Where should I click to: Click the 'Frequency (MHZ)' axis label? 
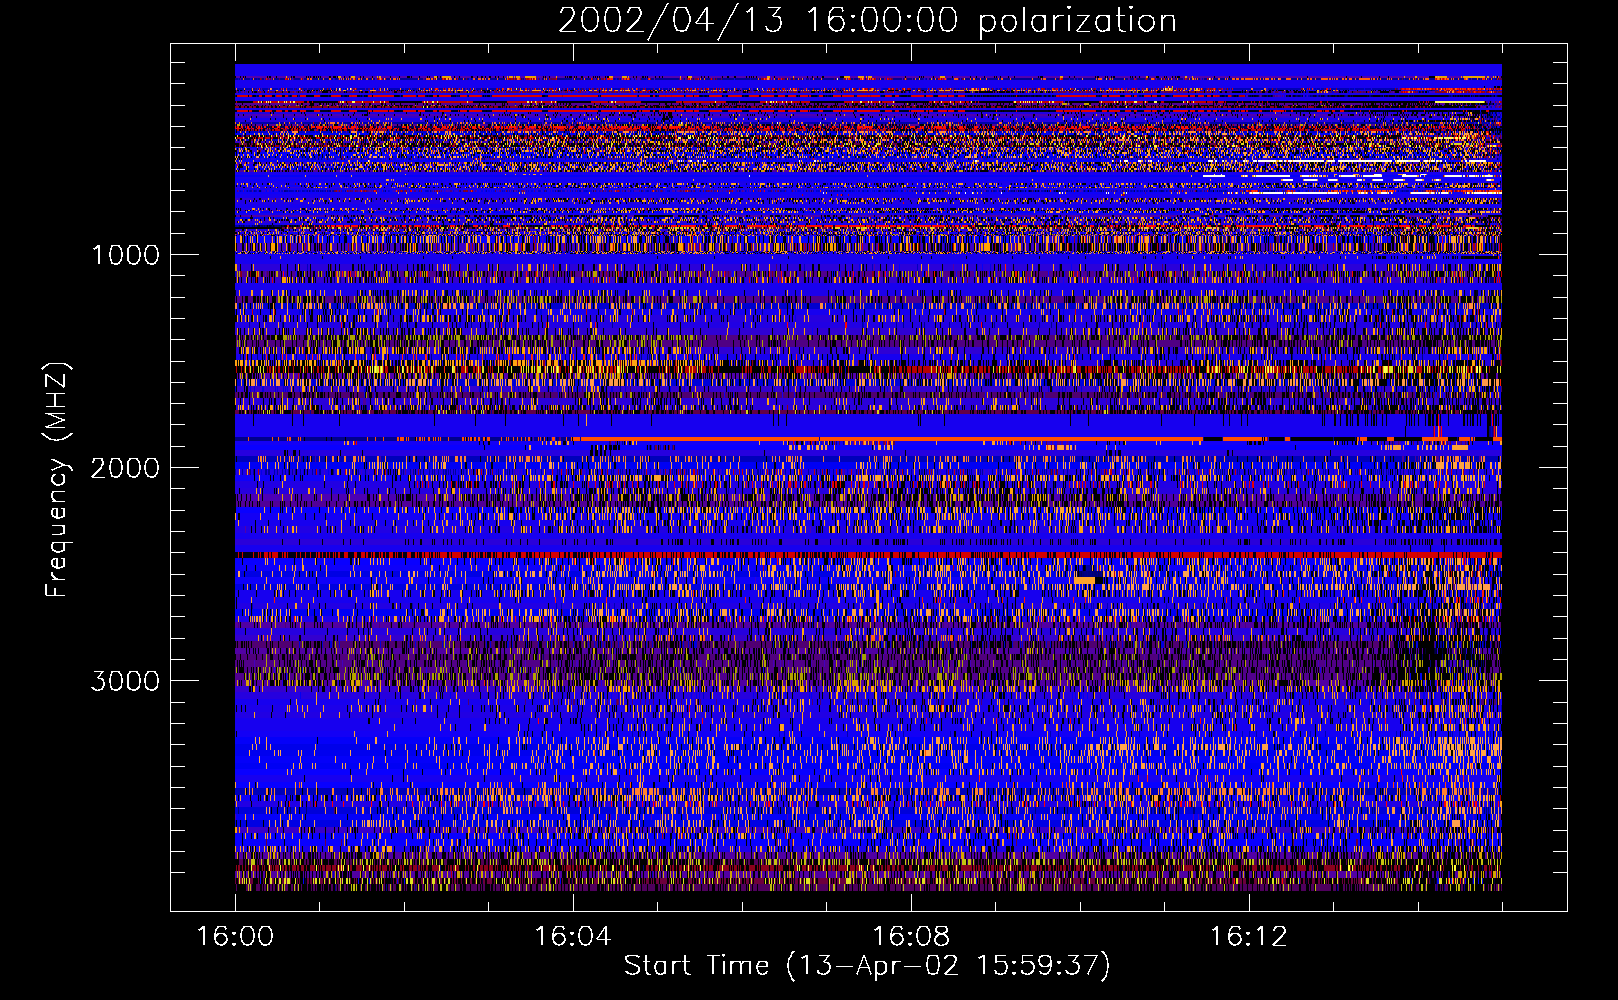pos(57,479)
